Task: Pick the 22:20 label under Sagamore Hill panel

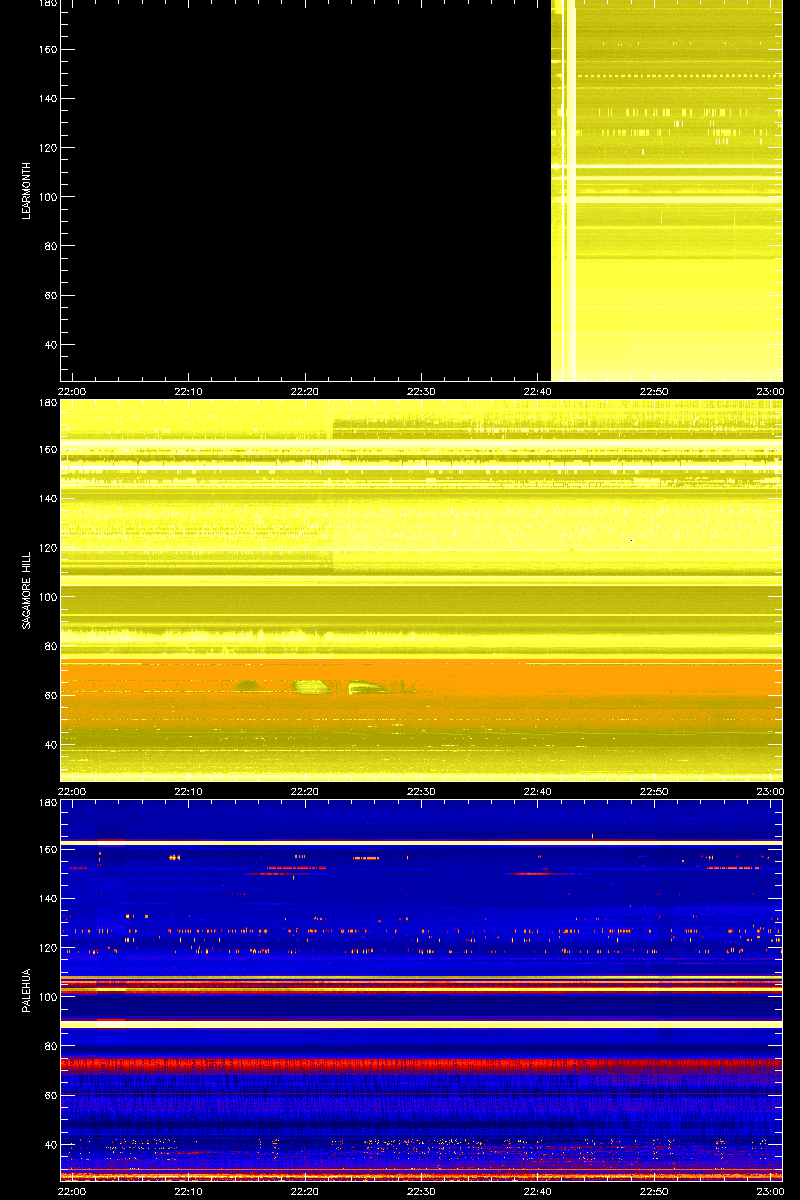Action: coord(305,791)
